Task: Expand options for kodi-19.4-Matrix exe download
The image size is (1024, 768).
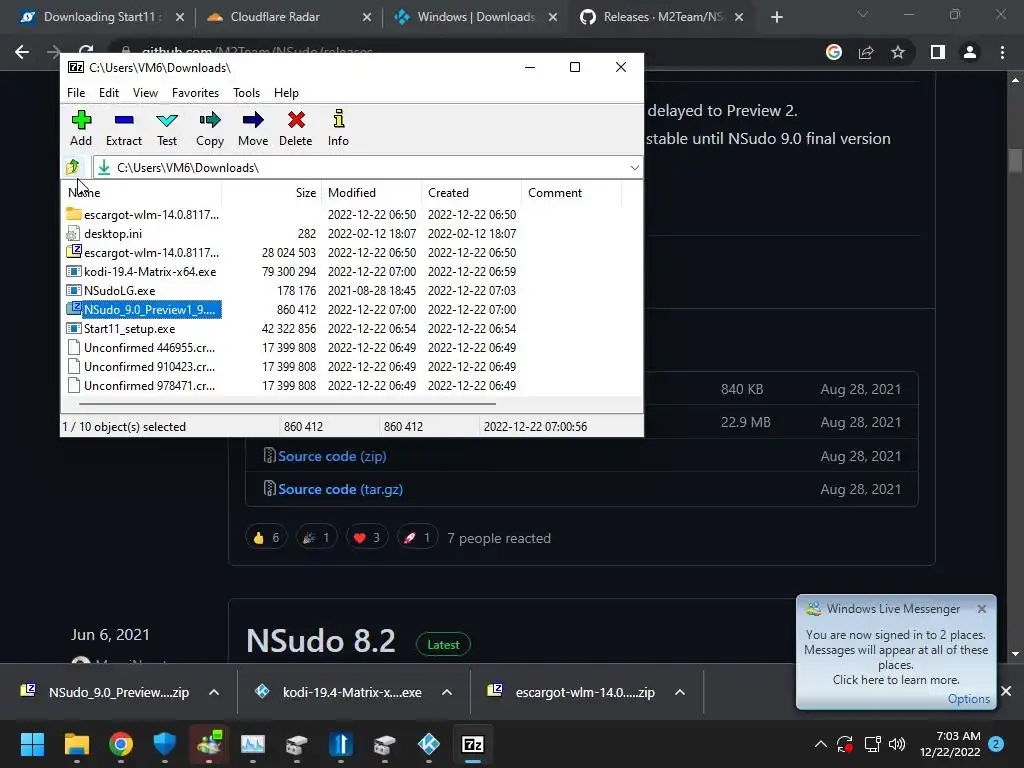Action: pos(447,692)
